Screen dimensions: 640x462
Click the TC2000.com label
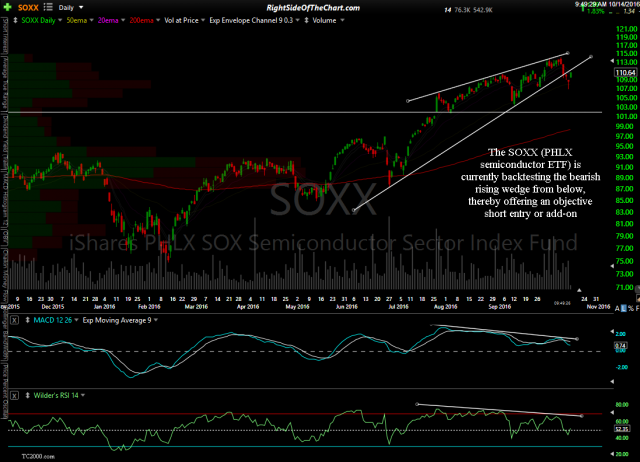pyautogui.click(x=38, y=456)
